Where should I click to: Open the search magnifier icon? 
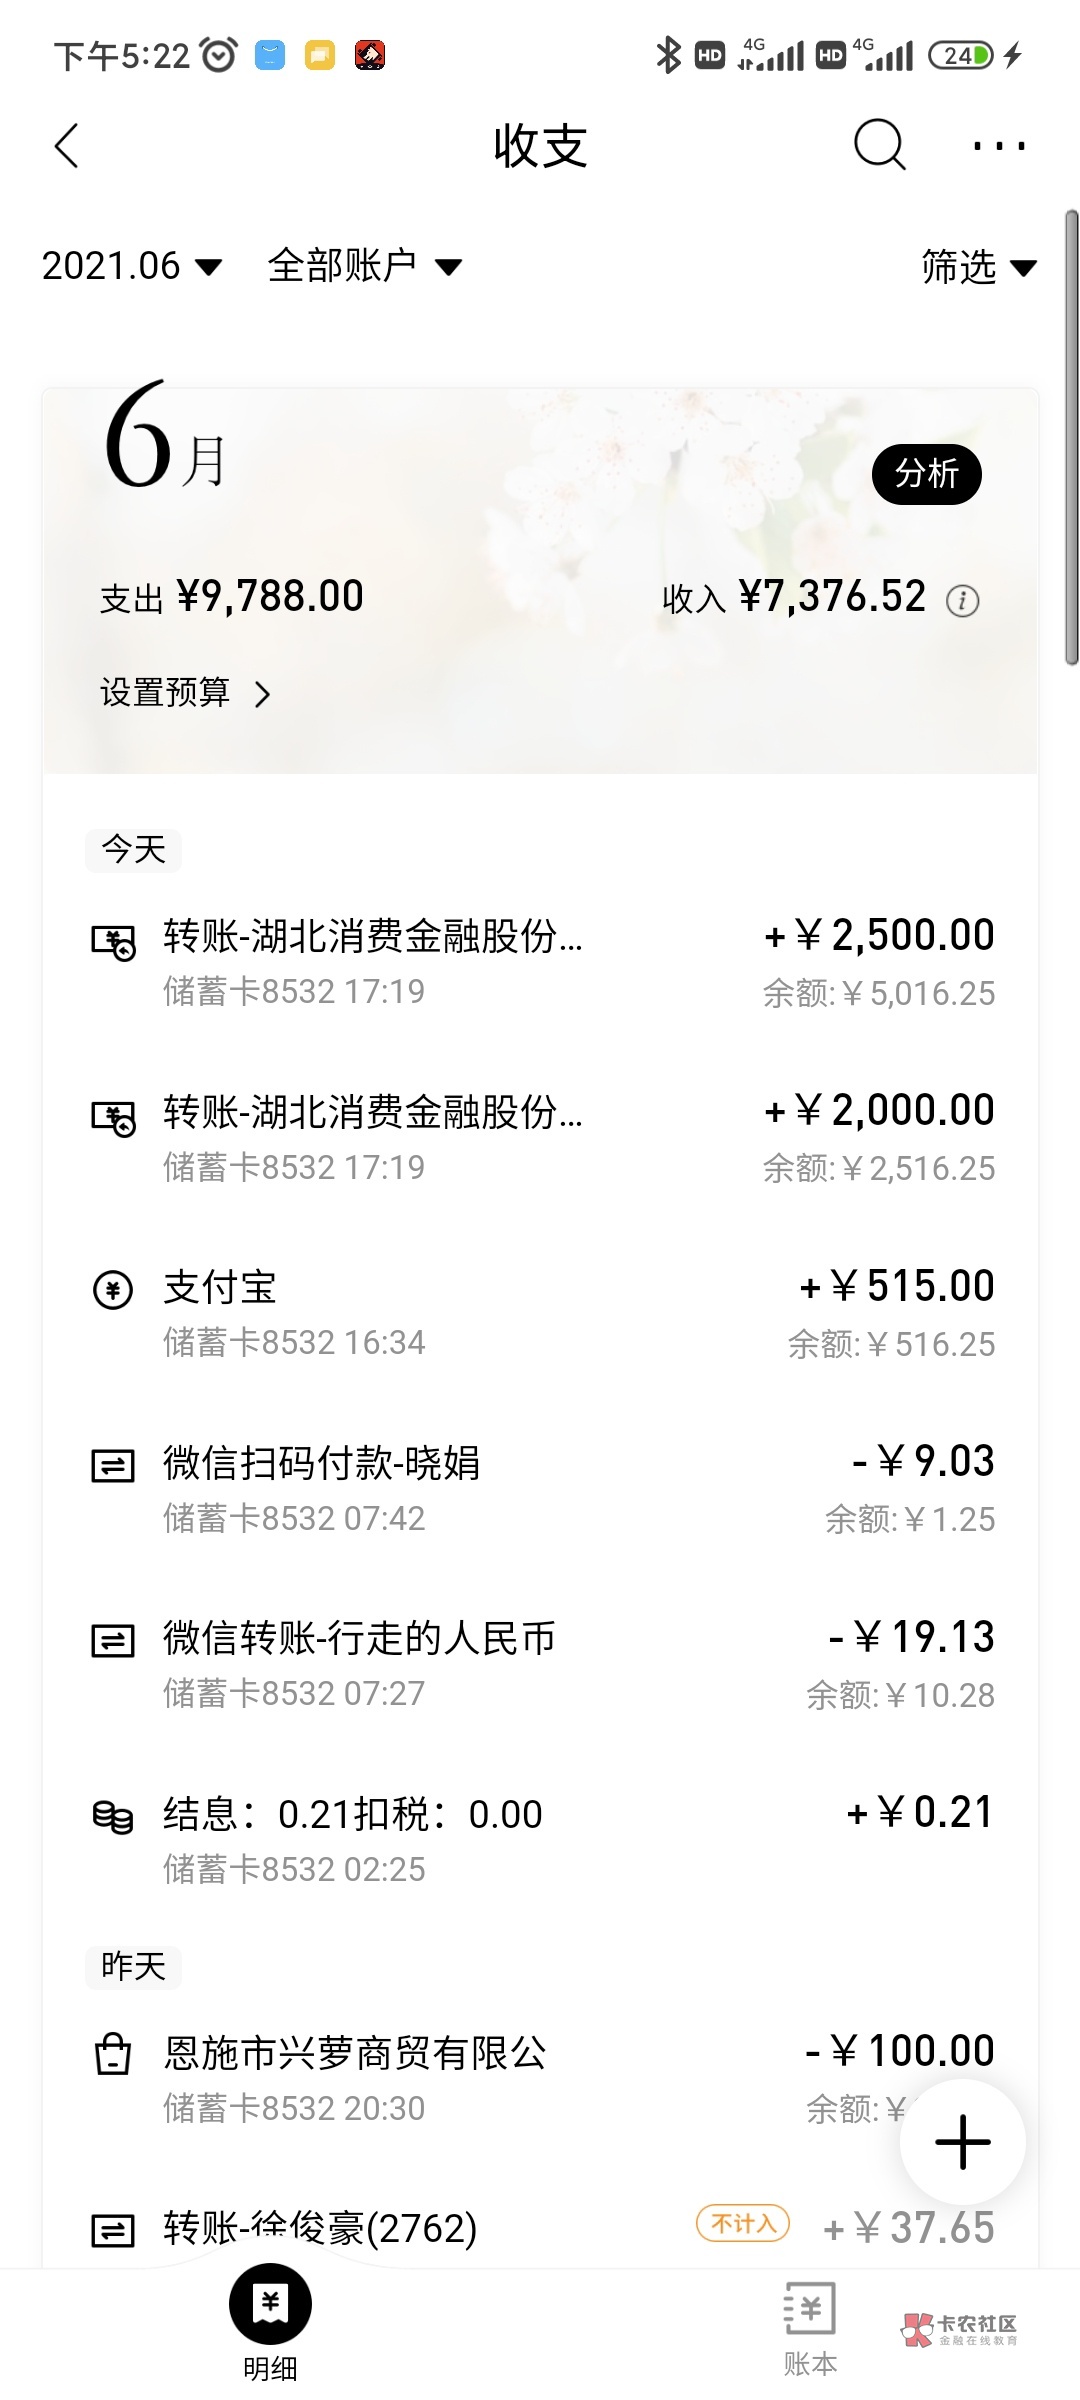[879, 146]
